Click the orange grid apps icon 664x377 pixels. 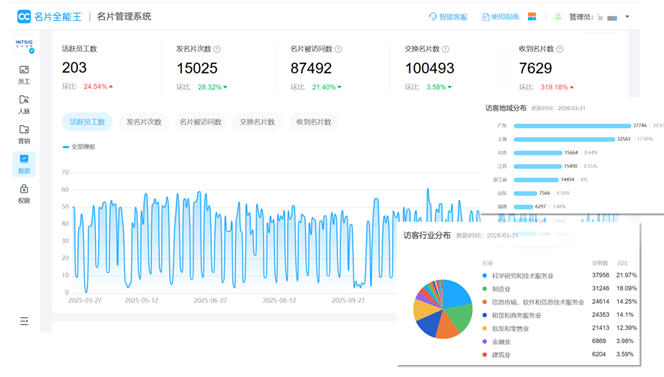[532, 17]
